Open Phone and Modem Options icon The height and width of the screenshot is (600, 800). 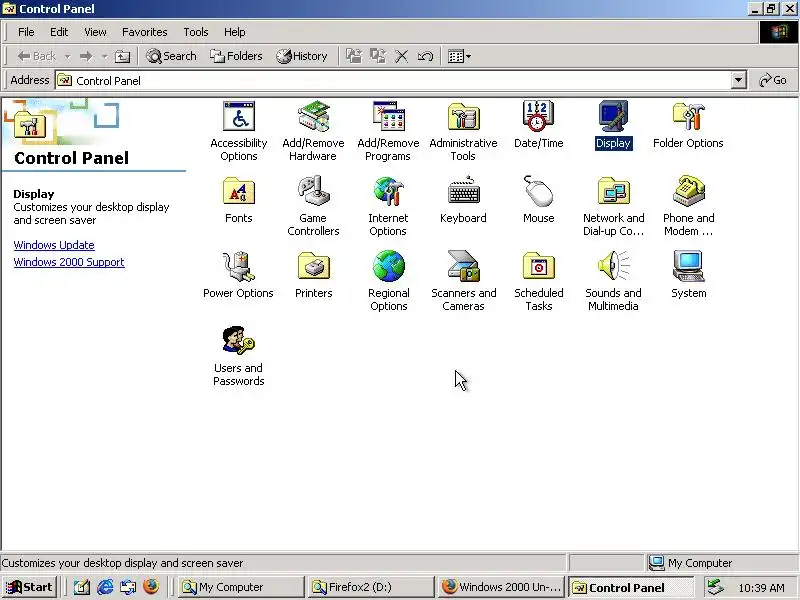pos(688,206)
